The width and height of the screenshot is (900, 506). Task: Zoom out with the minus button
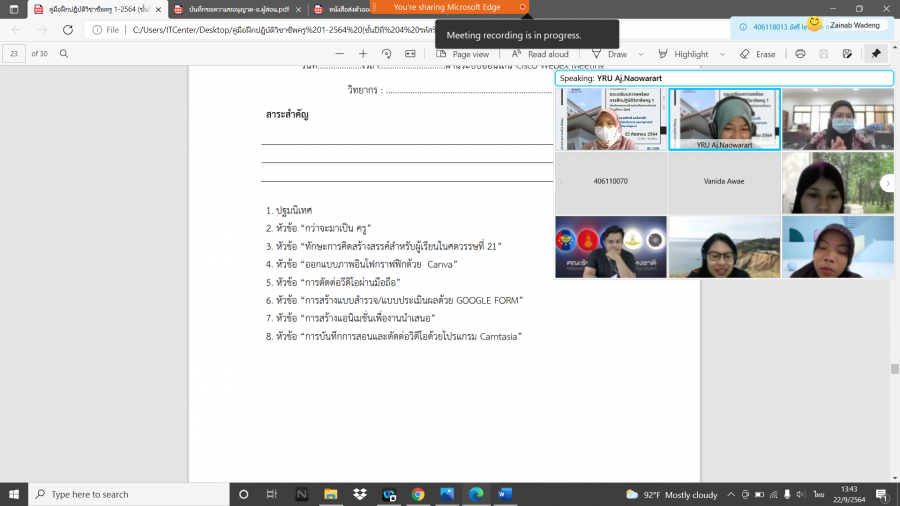click(337, 54)
